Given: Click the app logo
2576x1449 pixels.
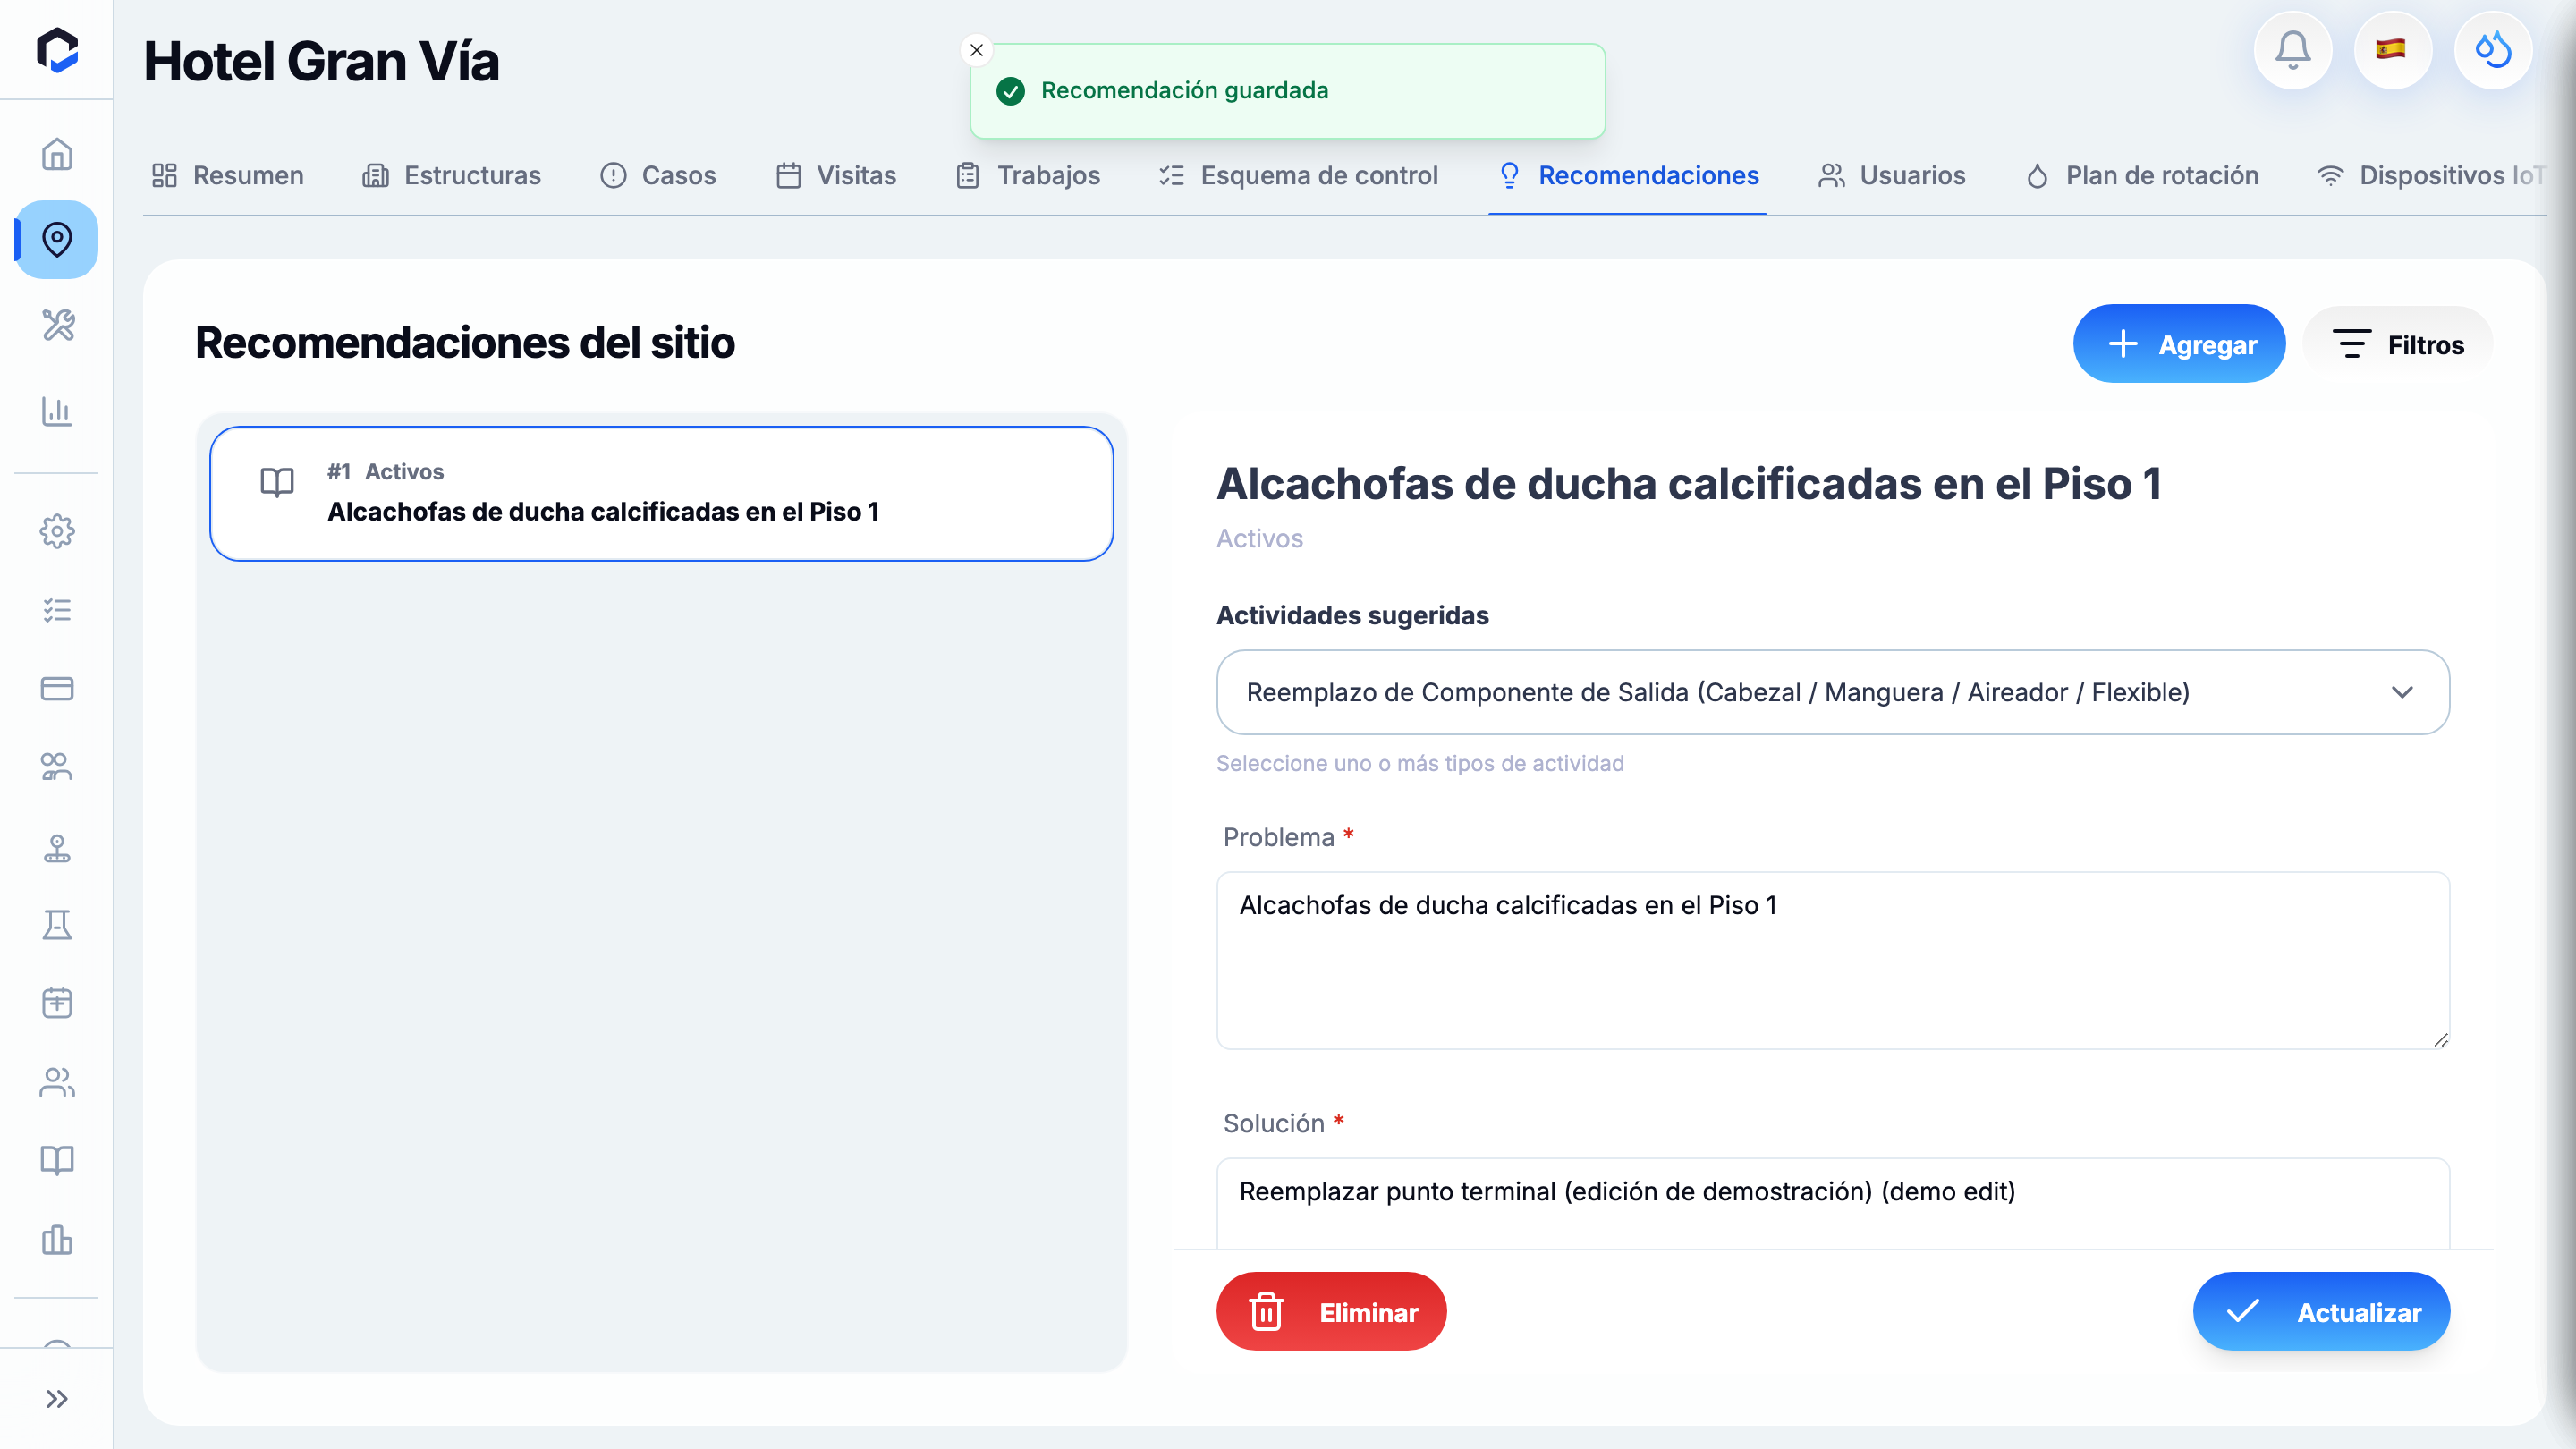Looking at the screenshot, I should pos(57,50).
